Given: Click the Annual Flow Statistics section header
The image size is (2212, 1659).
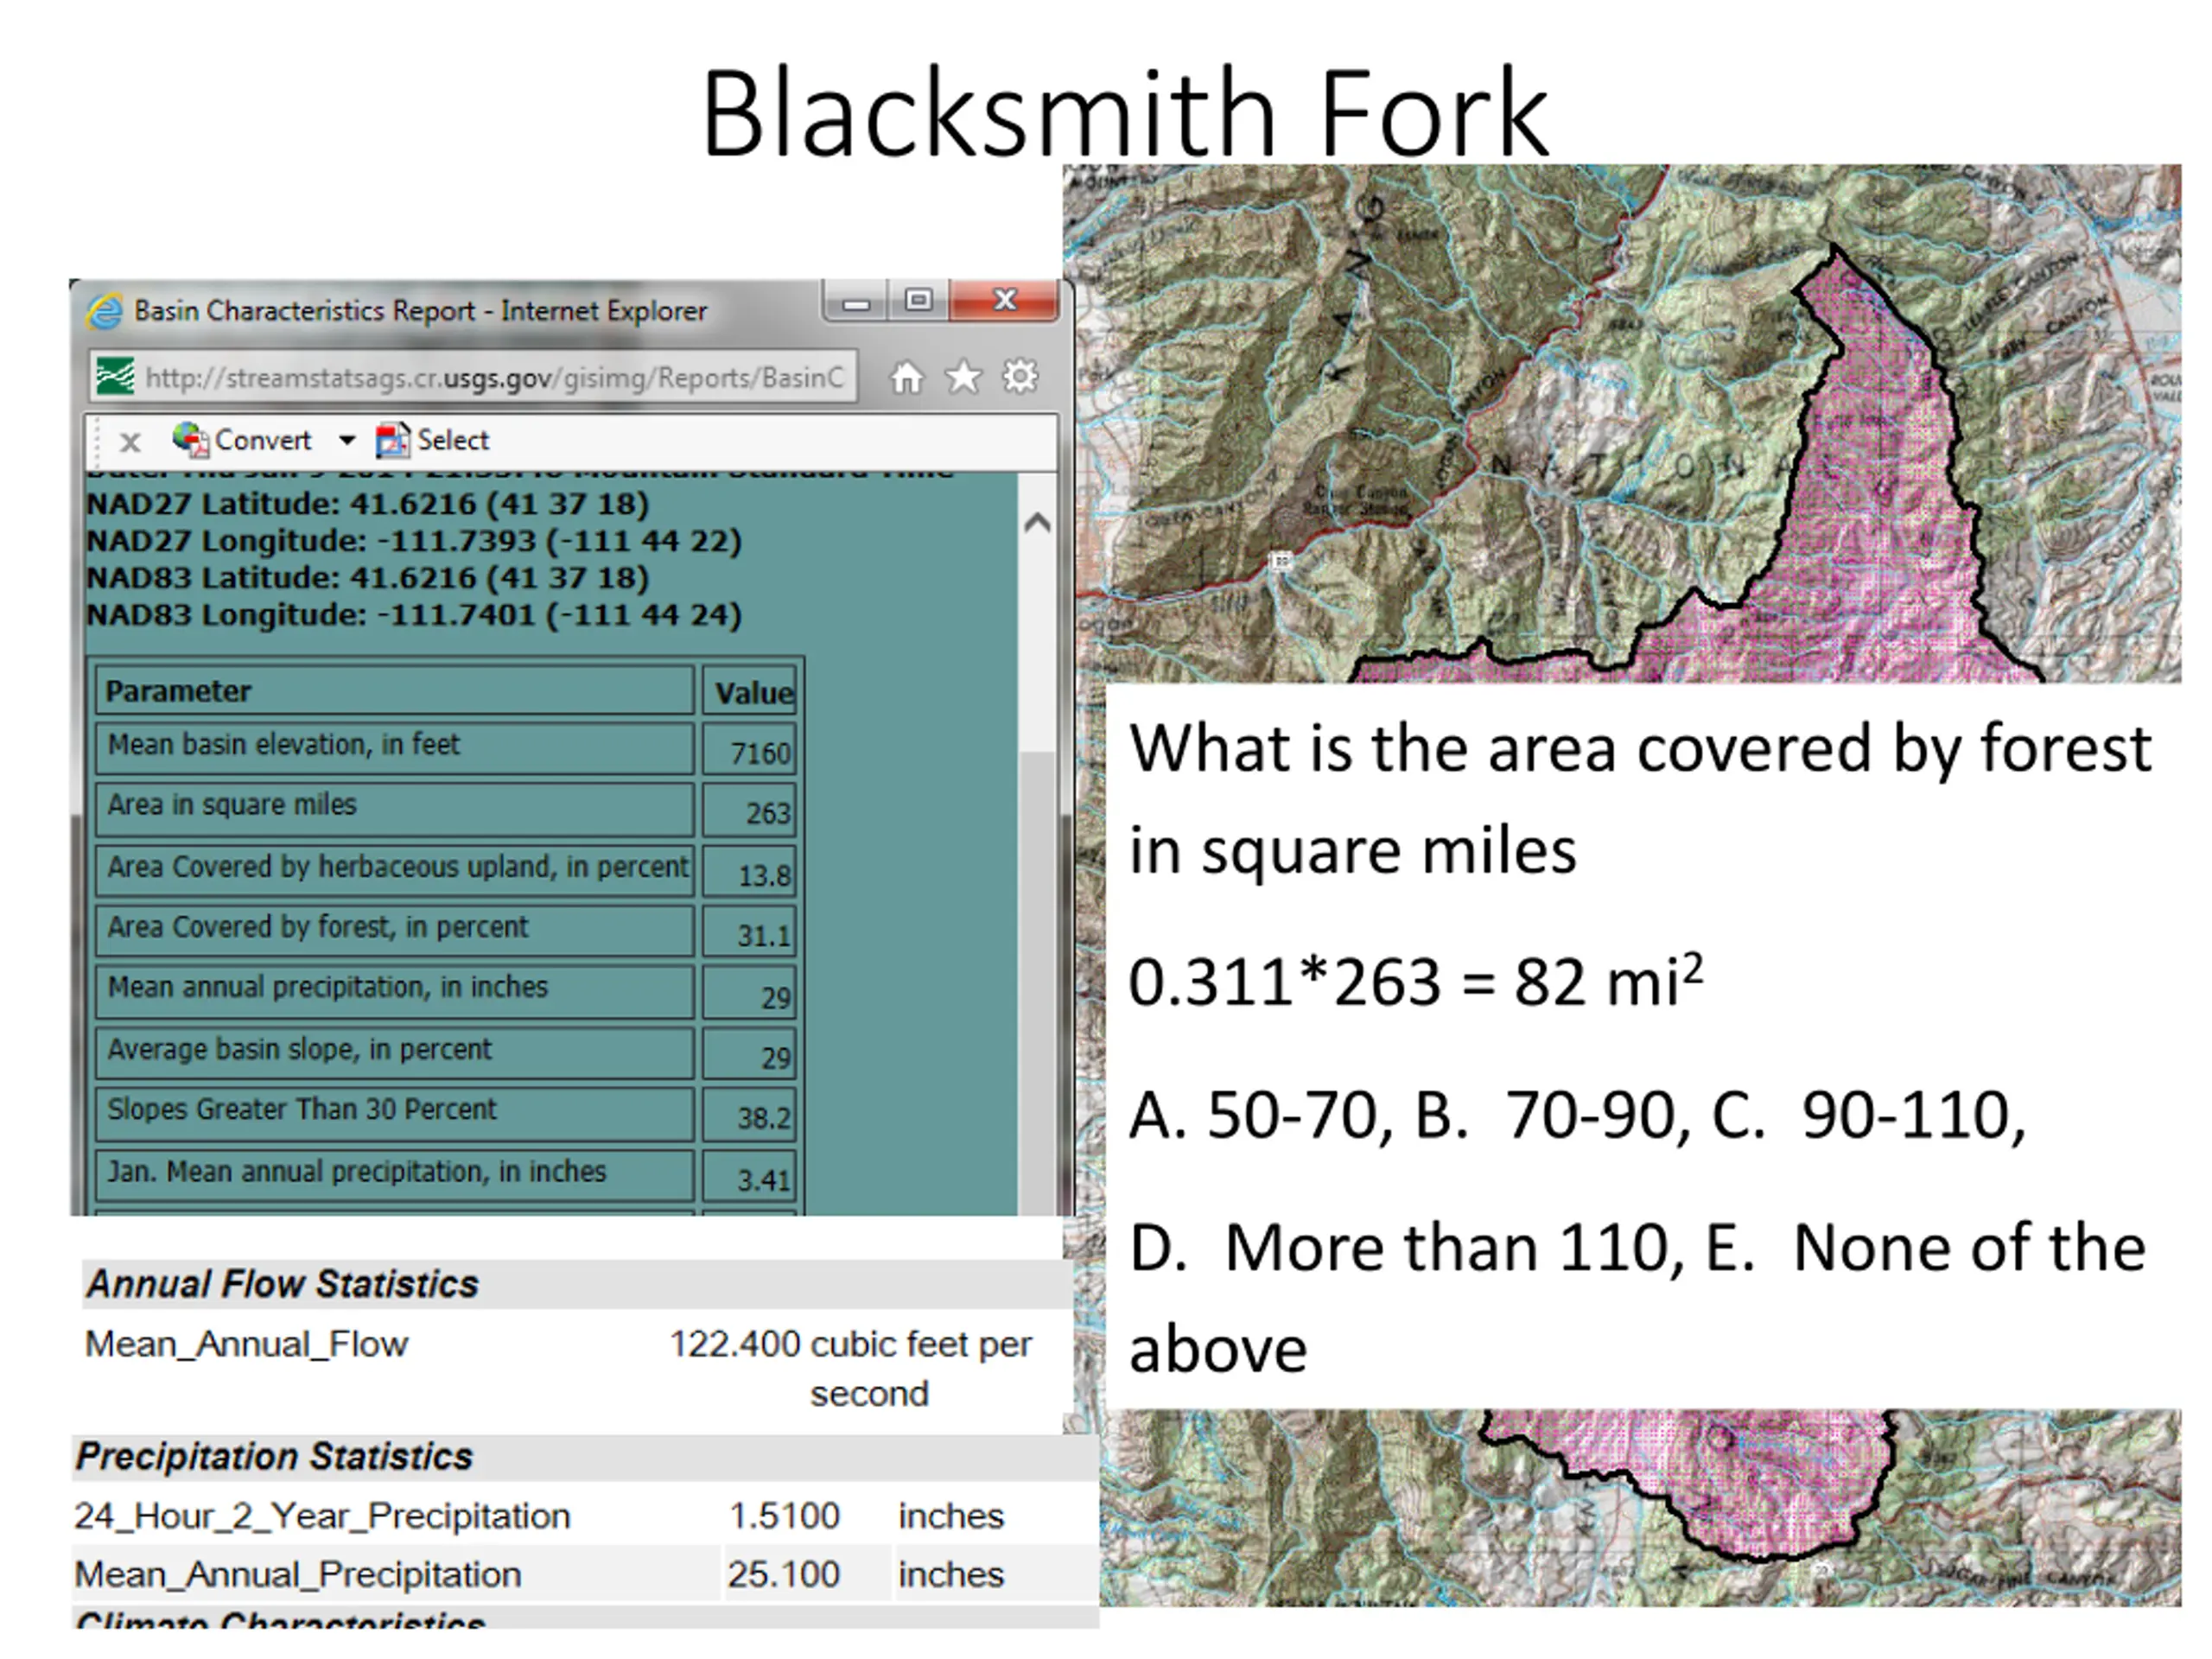Looking at the screenshot, I should tap(282, 1284).
